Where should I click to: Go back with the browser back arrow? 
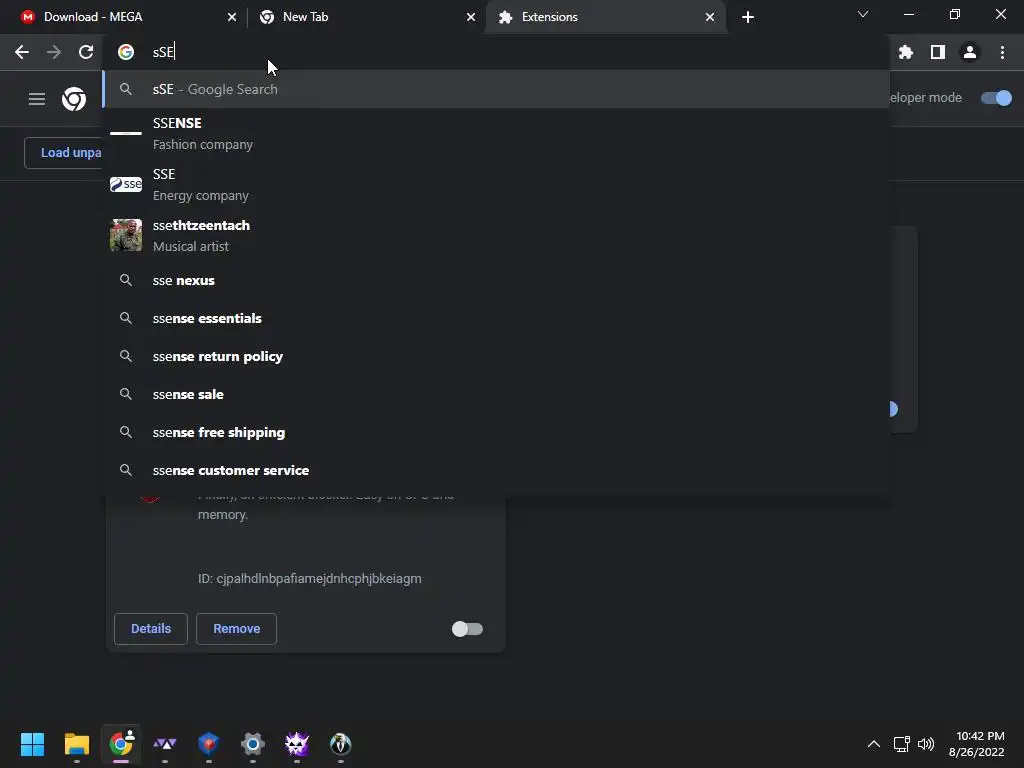tap(22, 52)
